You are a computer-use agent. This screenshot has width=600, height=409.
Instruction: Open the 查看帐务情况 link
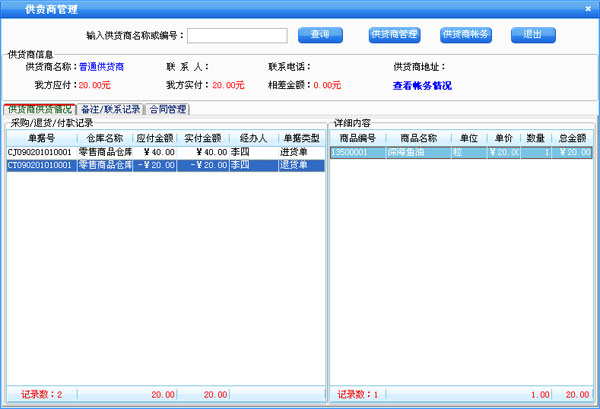[x=427, y=86]
